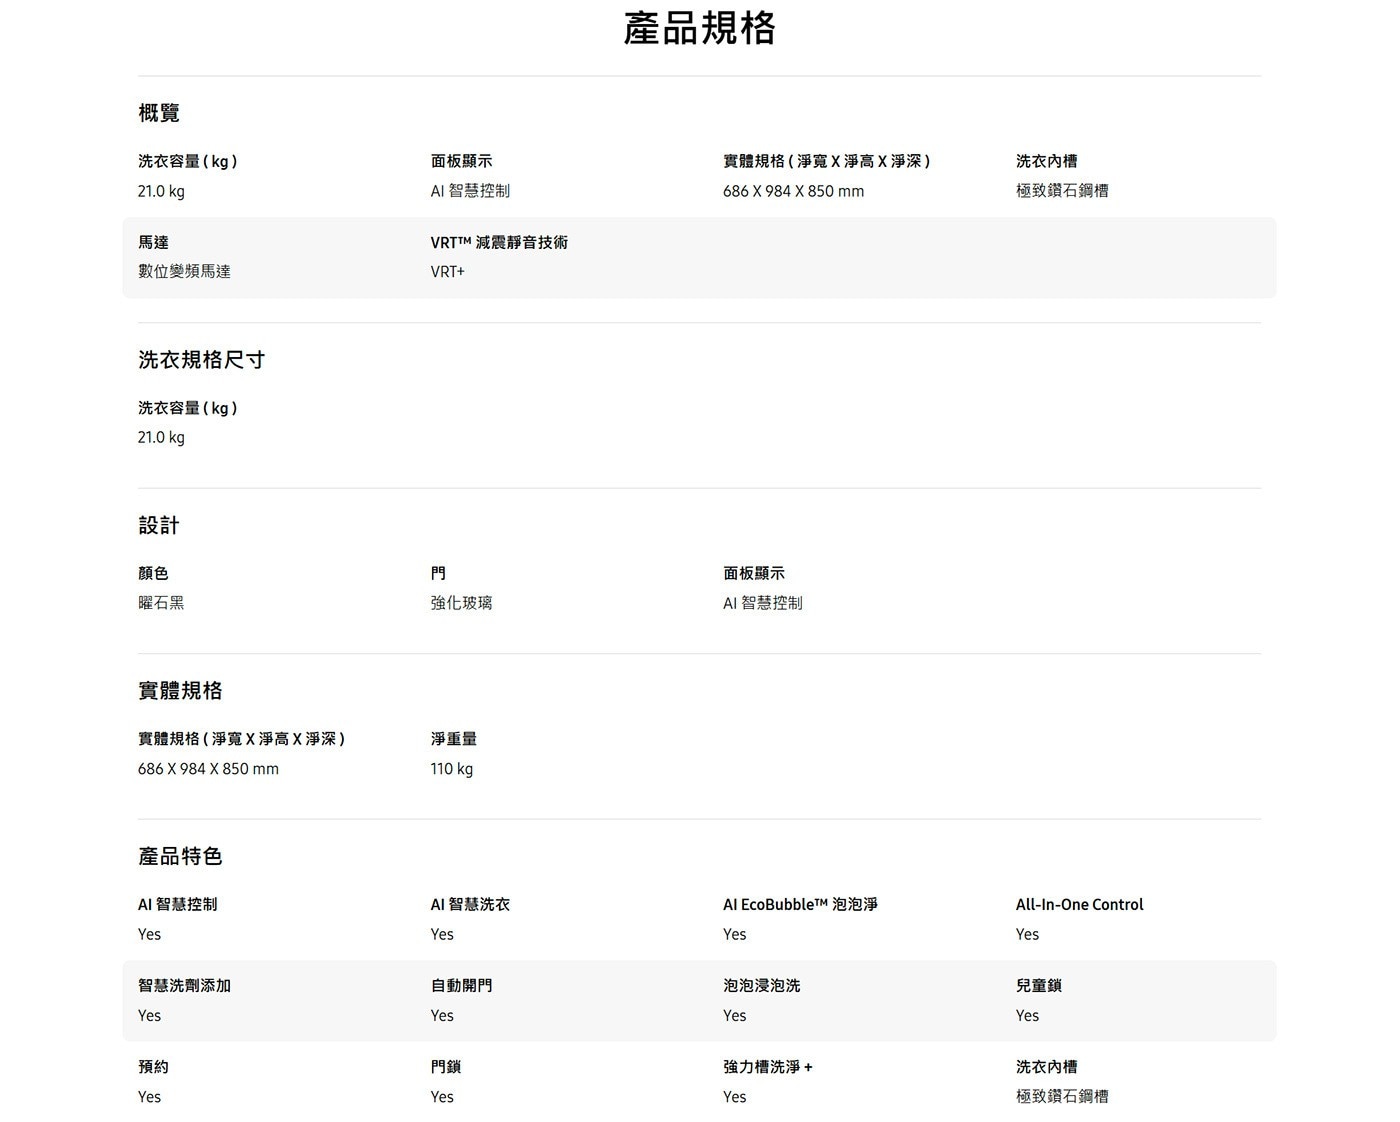The width and height of the screenshot is (1400, 1122).
Task: Click the 曜石黑 color value
Action: tap(161, 603)
